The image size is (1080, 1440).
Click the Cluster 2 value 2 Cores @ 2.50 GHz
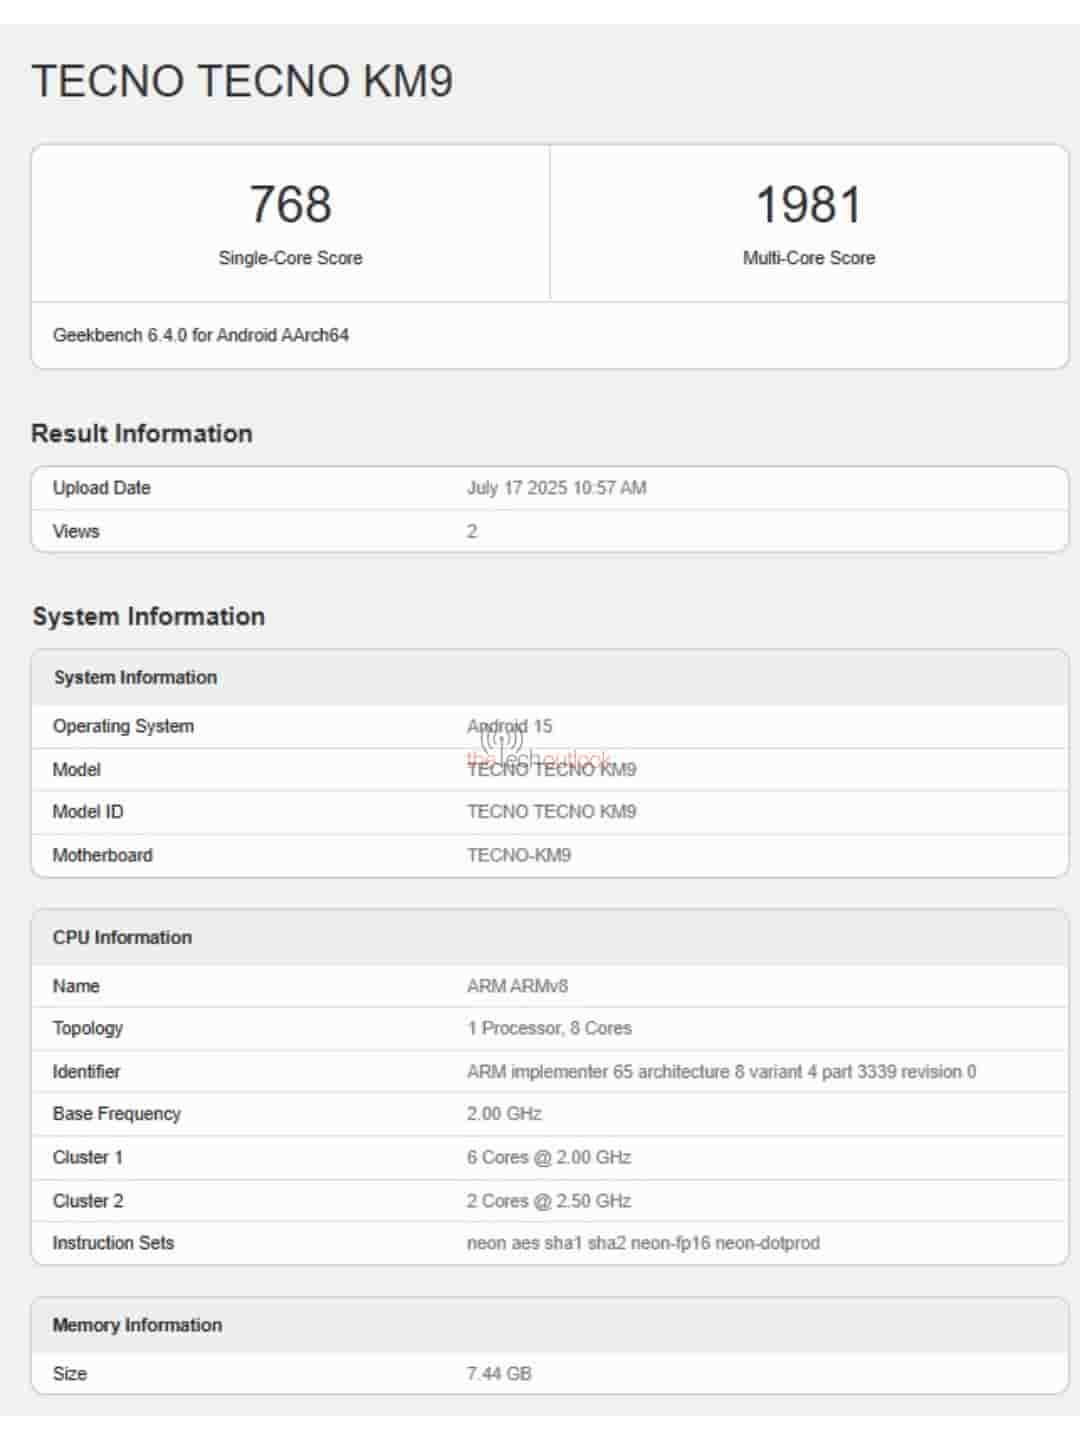(x=548, y=1200)
